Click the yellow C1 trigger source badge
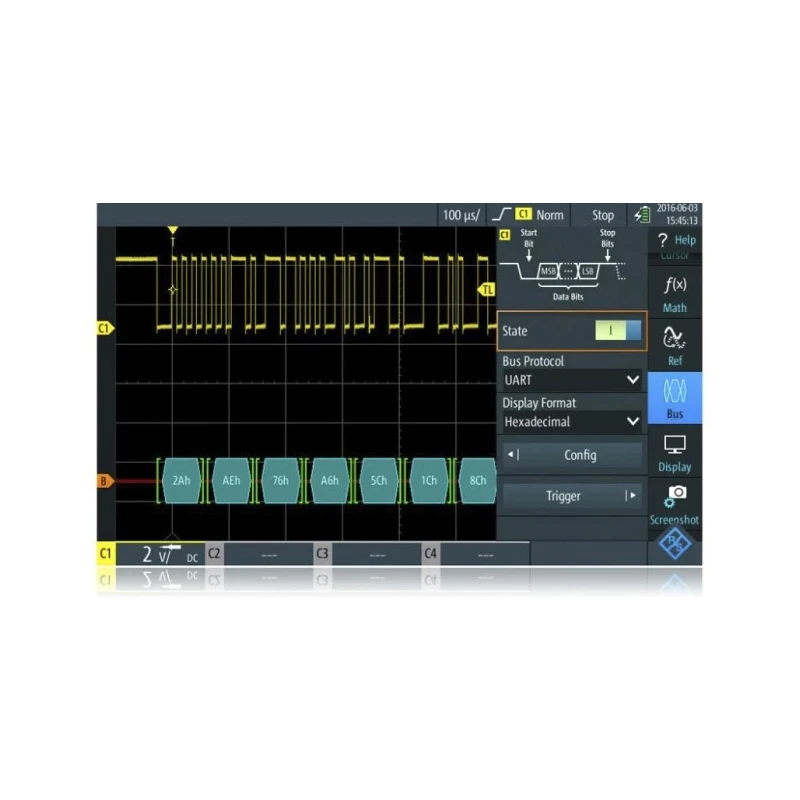 pos(523,214)
